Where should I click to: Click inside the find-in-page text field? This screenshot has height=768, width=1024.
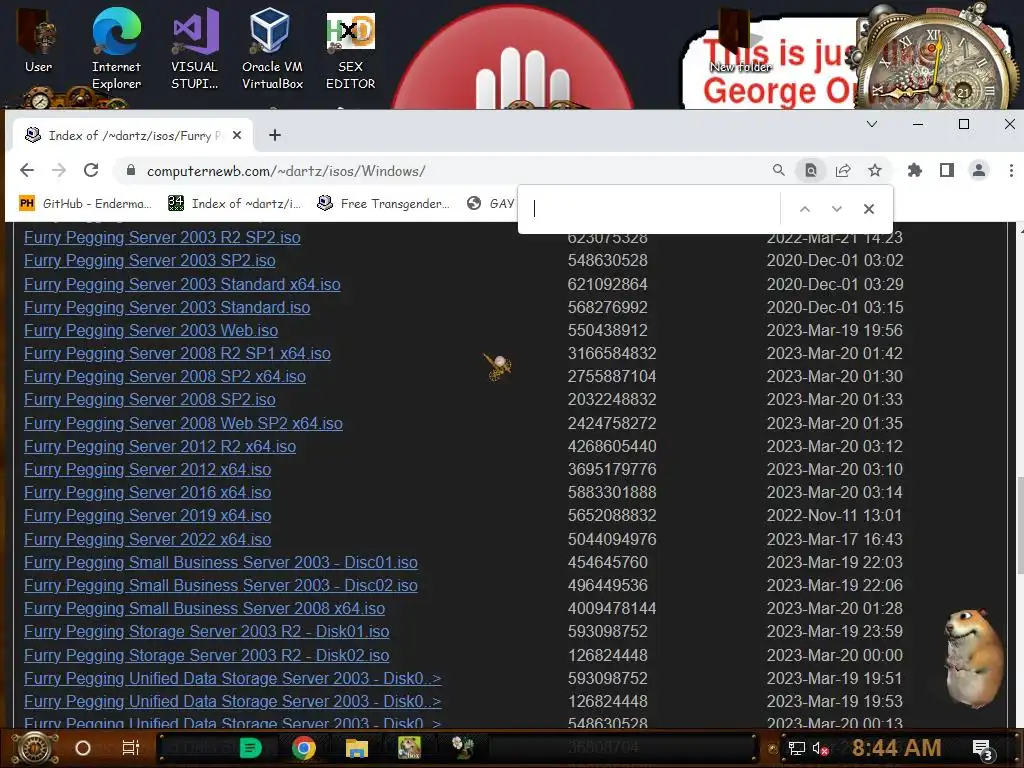pyautogui.click(x=654, y=209)
